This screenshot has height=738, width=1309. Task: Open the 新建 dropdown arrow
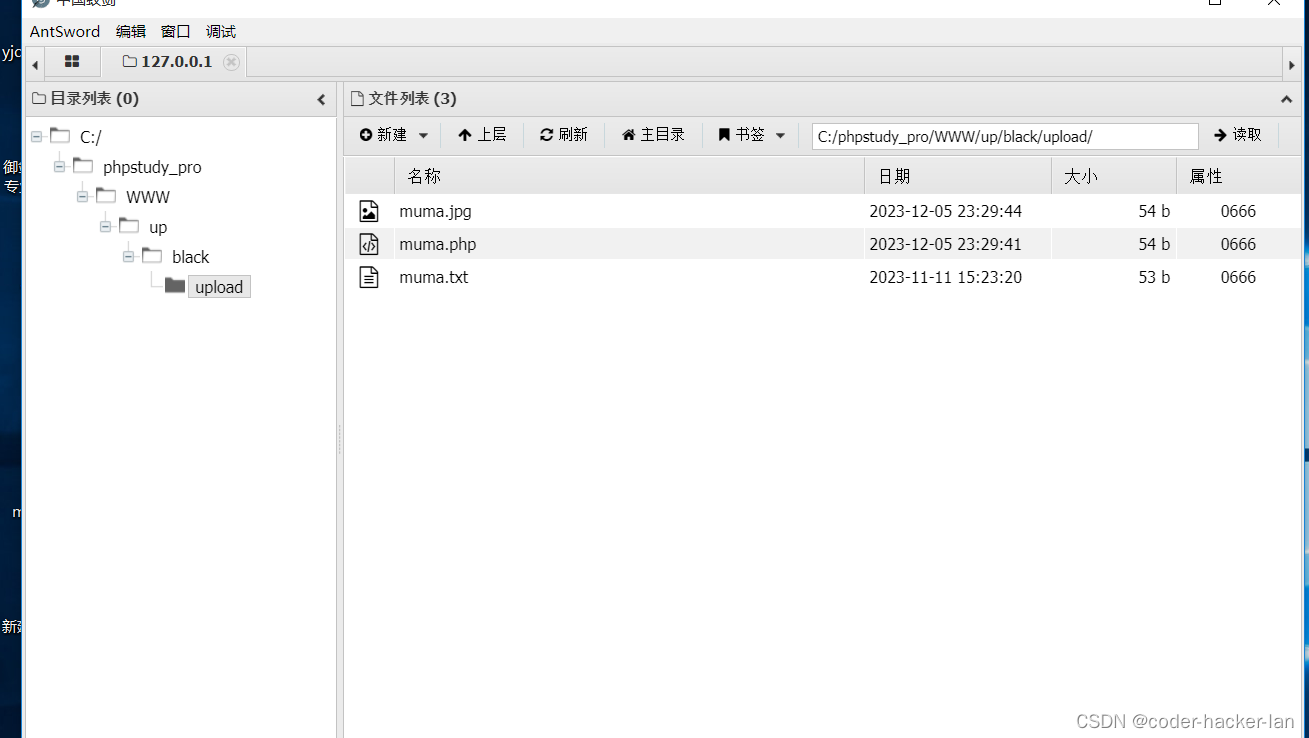point(423,135)
